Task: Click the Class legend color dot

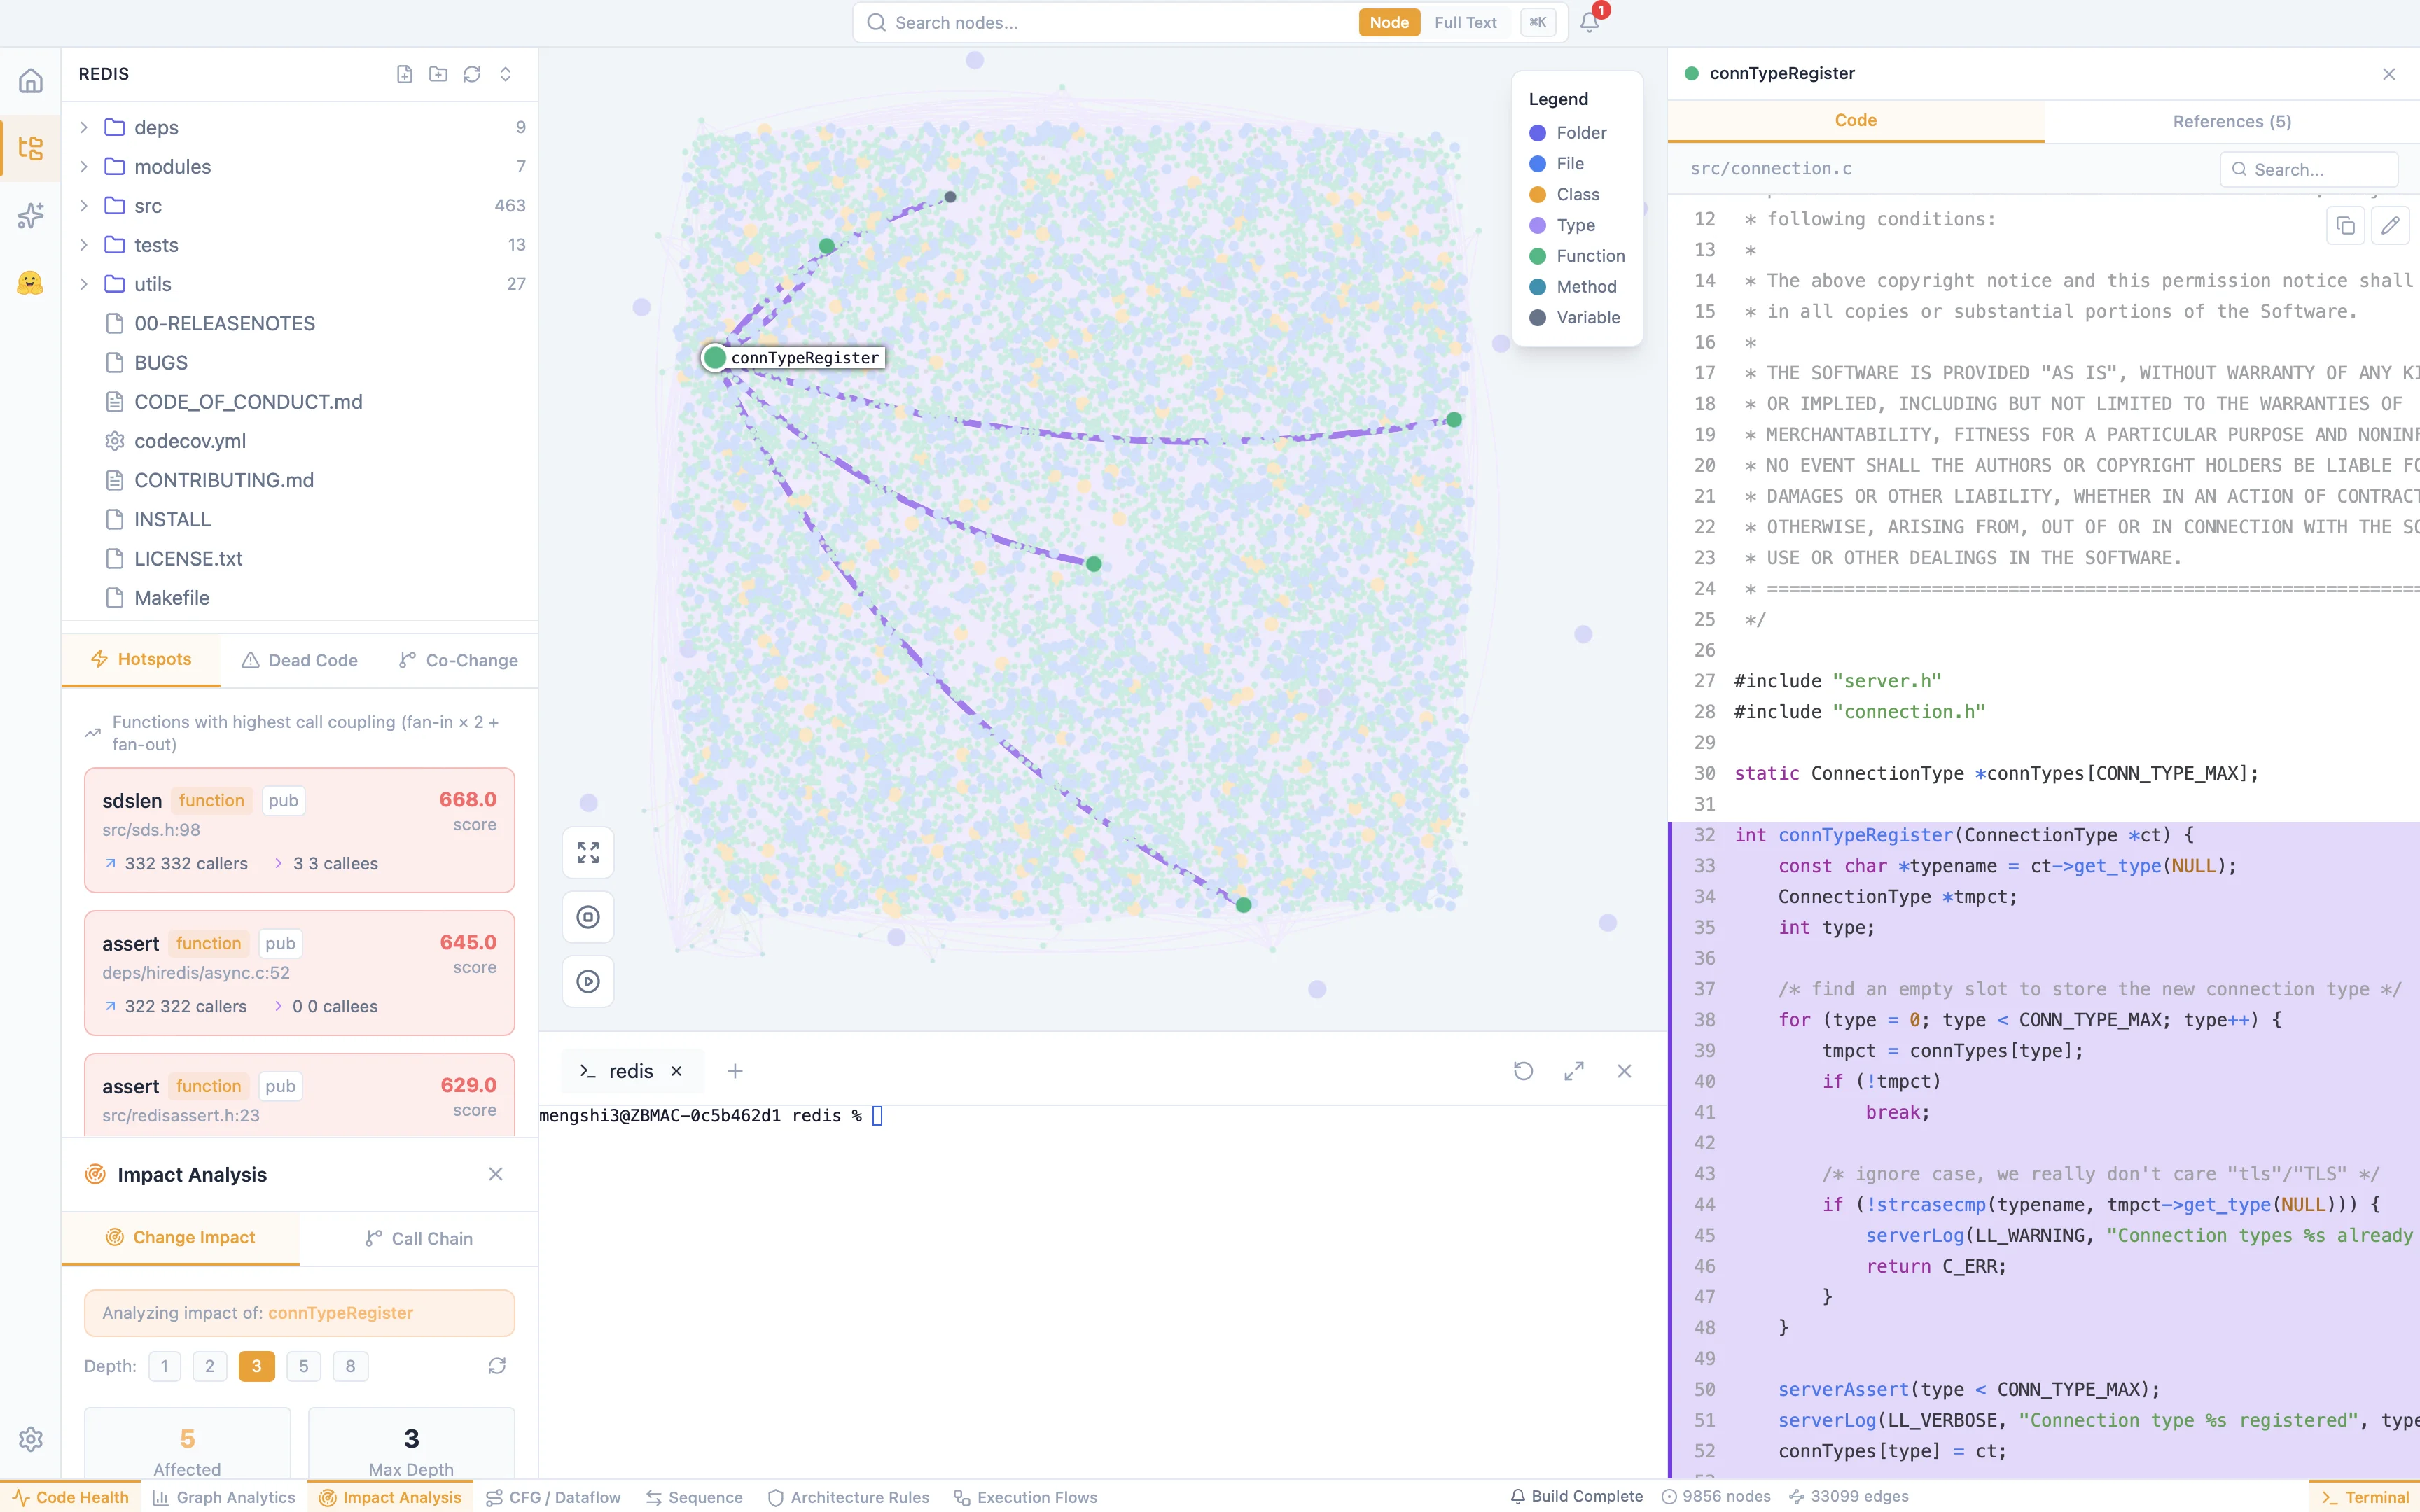Action: 1538,194
